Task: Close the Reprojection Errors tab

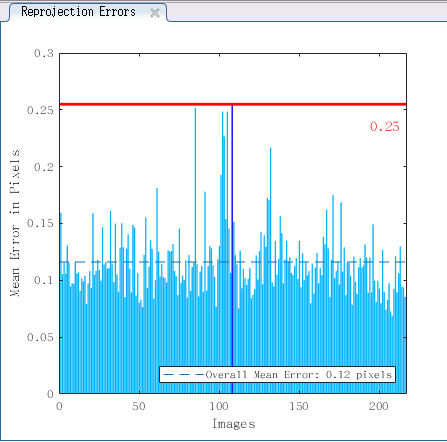Action: [x=155, y=13]
